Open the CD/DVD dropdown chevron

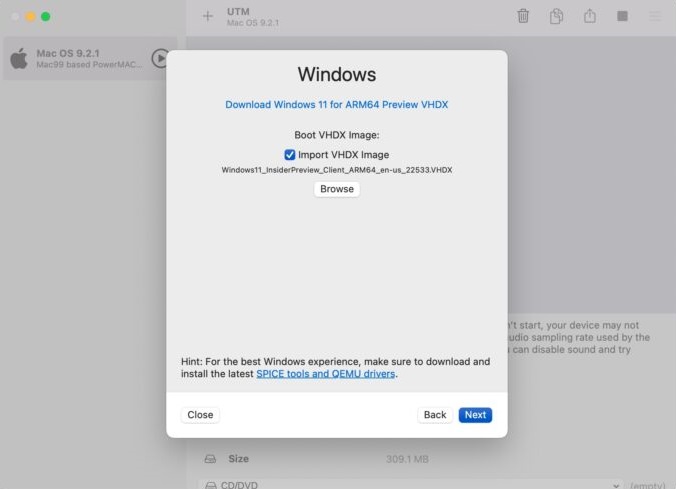pos(616,486)
